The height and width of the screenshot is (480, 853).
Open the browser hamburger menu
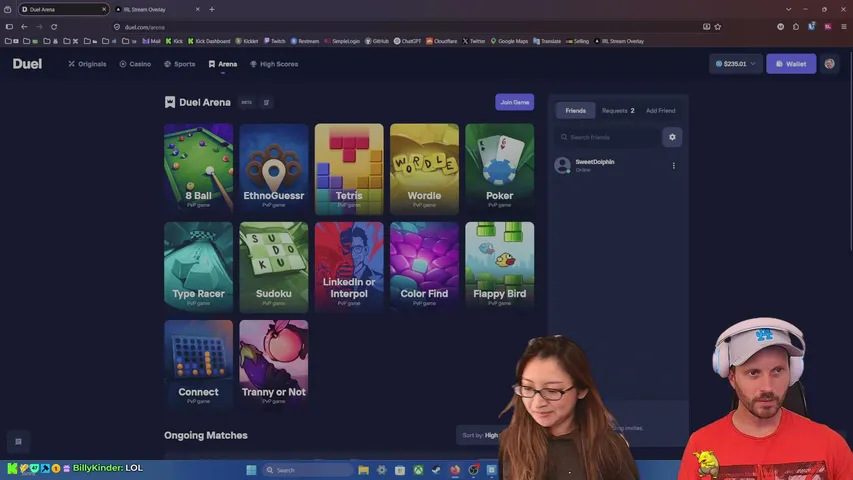click(x=844, y=27)
